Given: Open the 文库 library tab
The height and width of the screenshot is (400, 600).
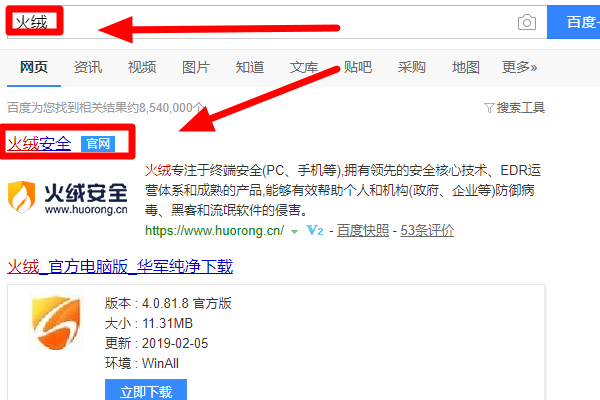Looking at the screenshot, I should 304,67.
